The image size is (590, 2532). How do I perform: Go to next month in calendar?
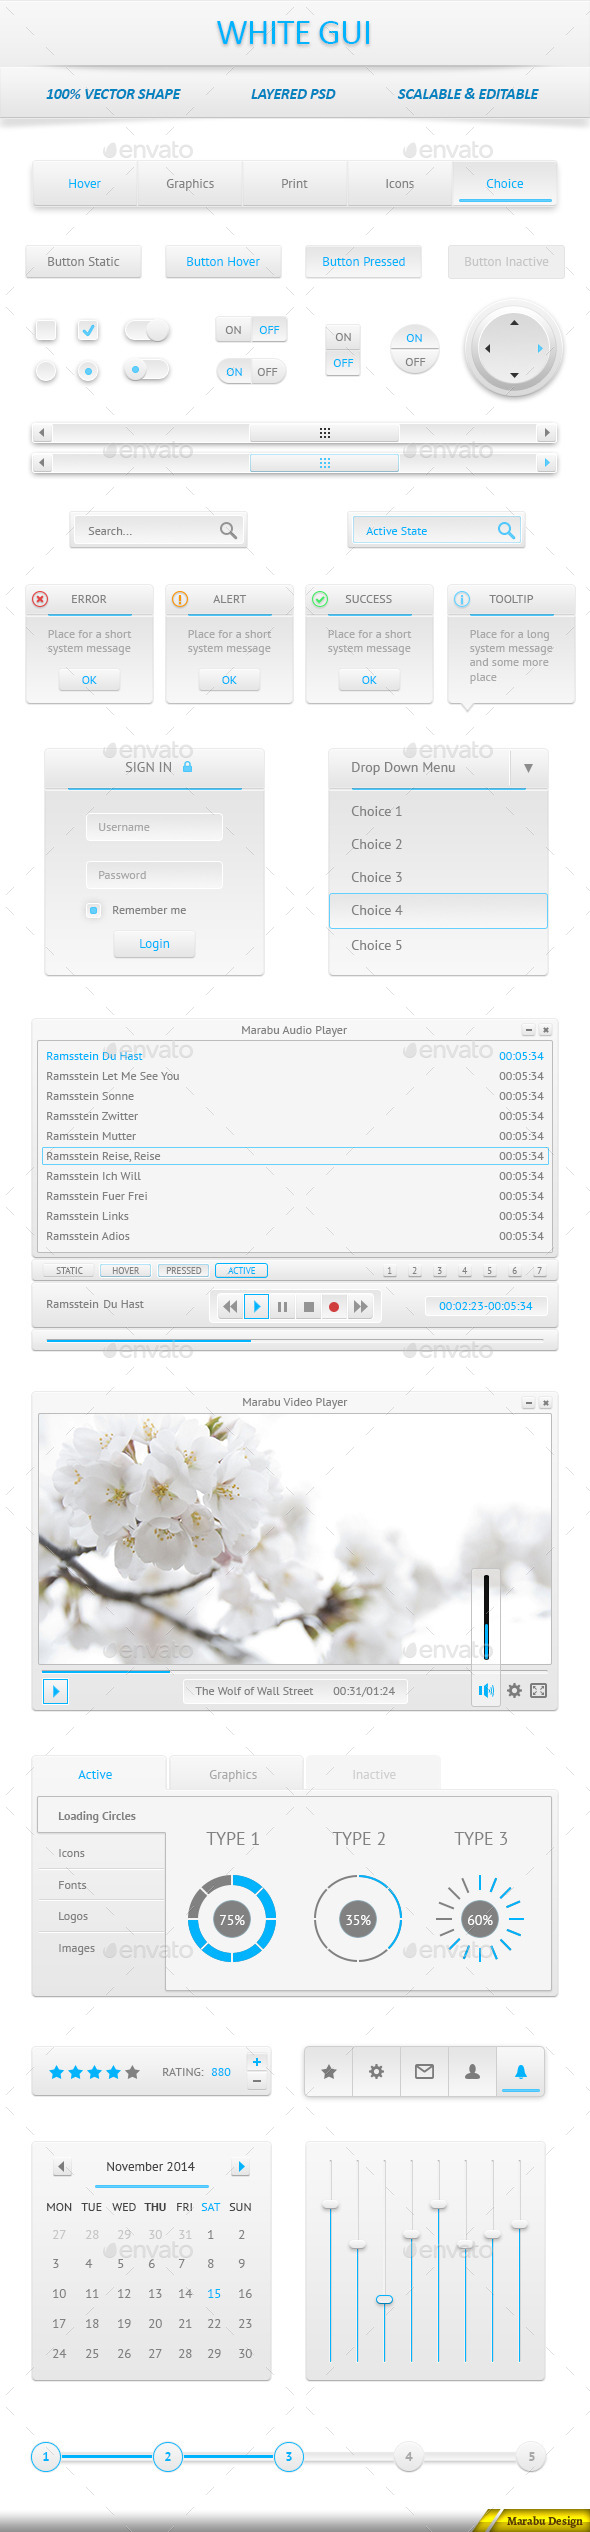tap(240, 2166)
